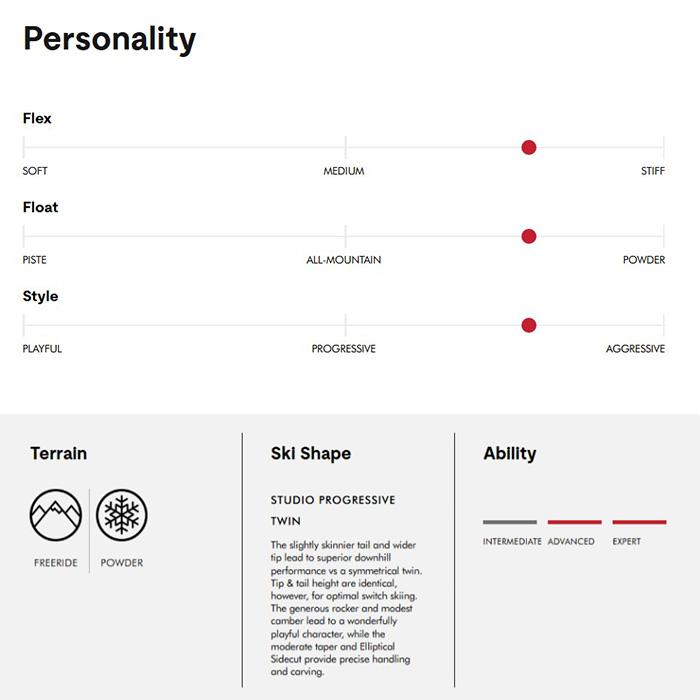Click the POWDER label on Float scale
This screenshot has width=700, height=700.
click(644, 260)
